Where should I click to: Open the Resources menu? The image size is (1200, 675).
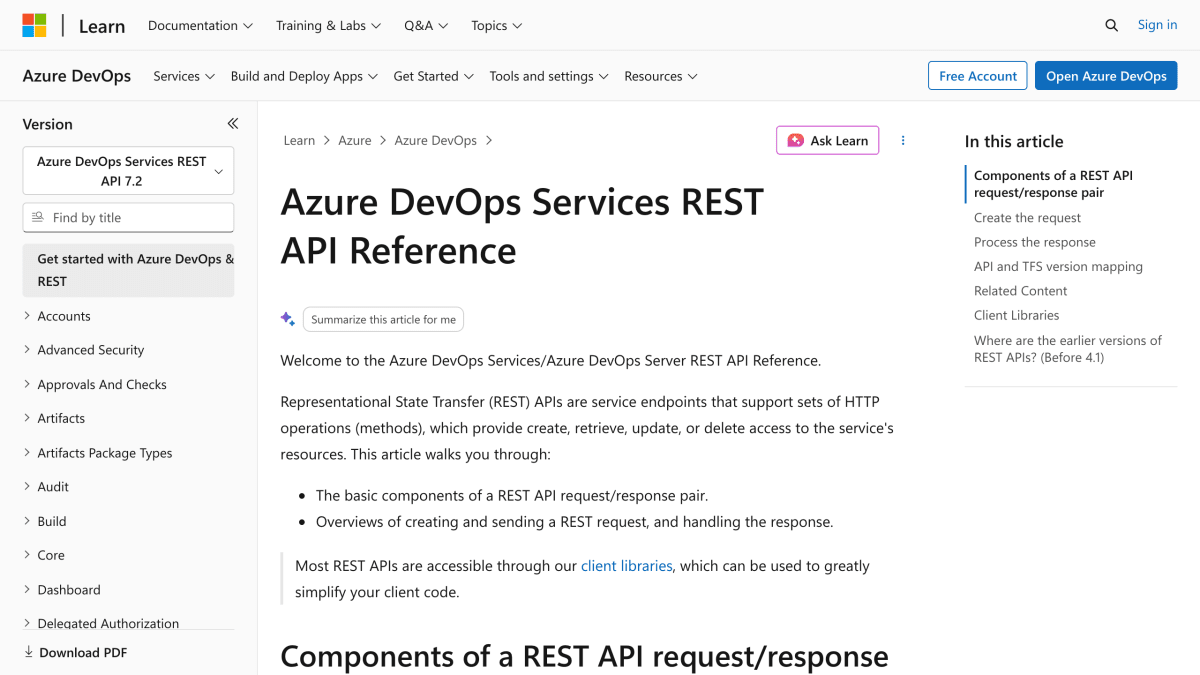tap(661, 76)
